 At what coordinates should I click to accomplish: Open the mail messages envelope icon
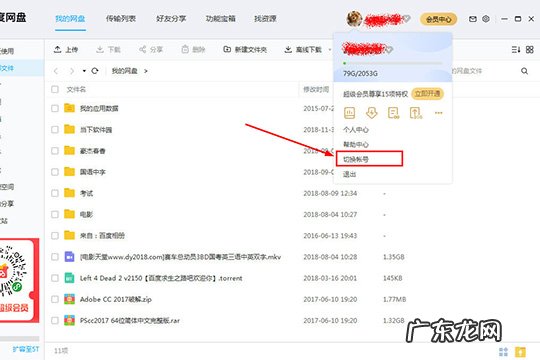tap(473, 19)
